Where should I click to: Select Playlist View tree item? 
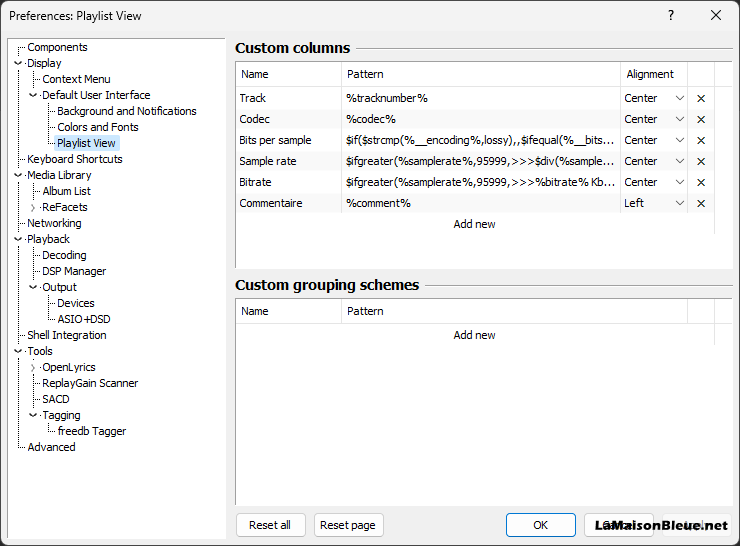86,143
